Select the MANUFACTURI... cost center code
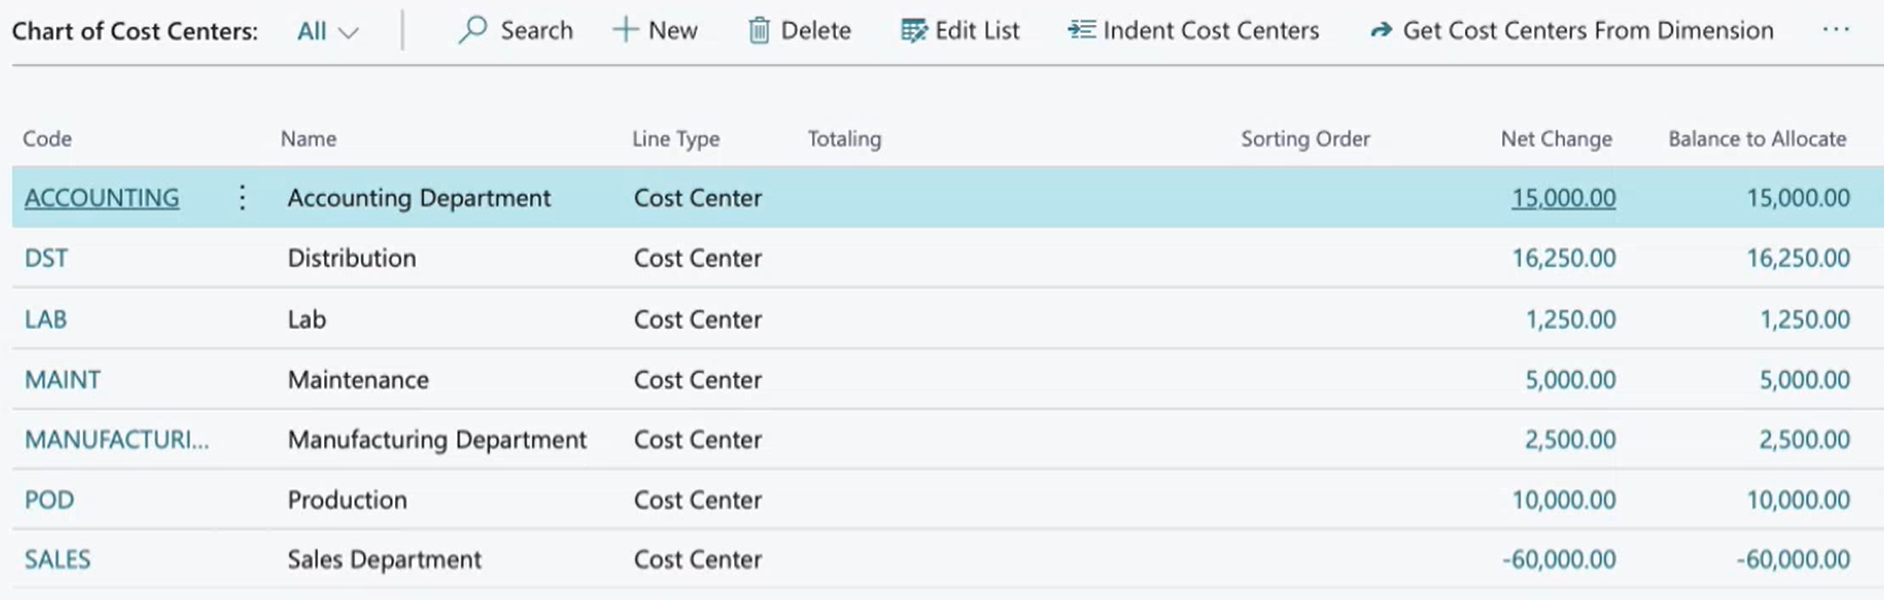 [x=117, y=439]
